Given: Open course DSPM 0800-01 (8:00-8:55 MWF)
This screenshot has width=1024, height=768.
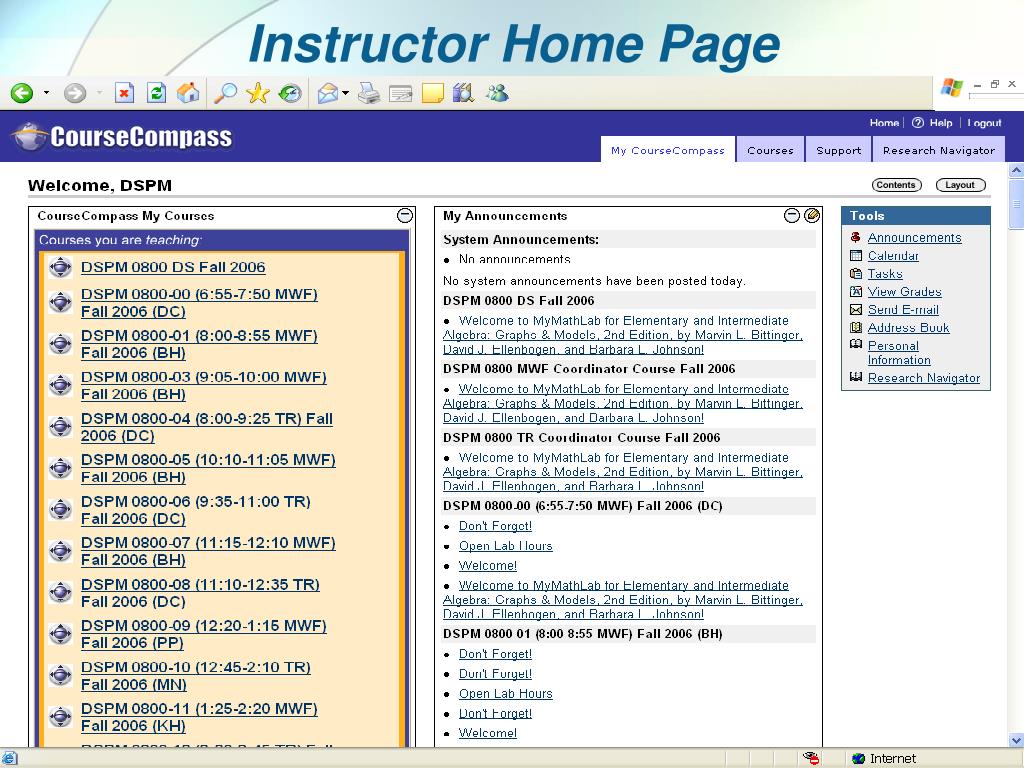Looking at the screenshot, I should coord(199,344).
